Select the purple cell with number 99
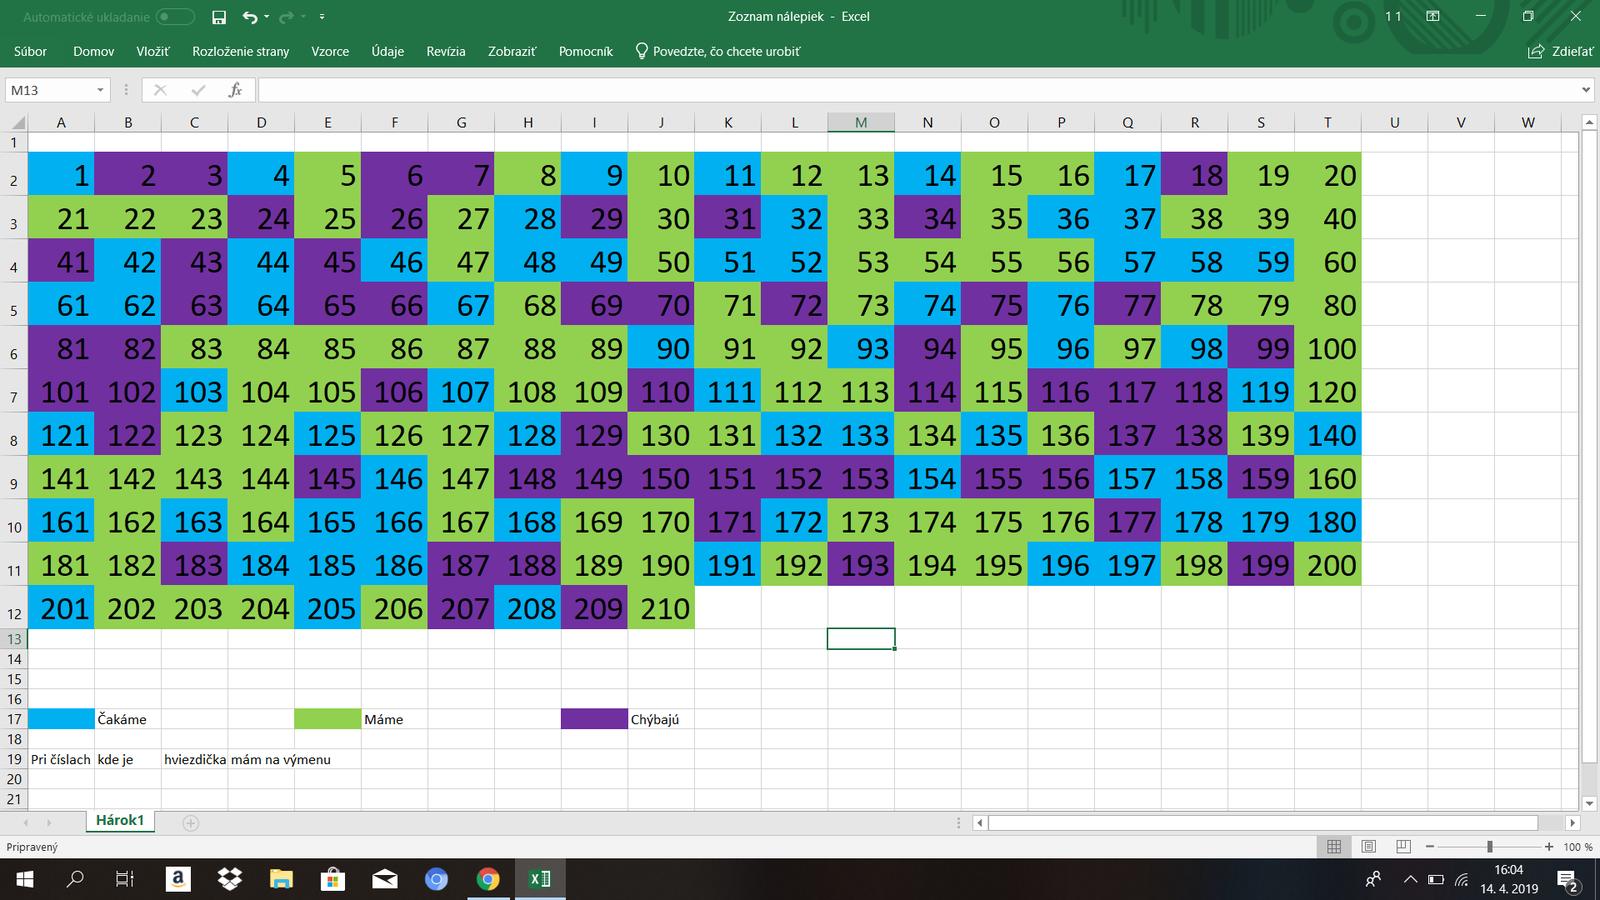1600x900 pixels. point(1261,348)
